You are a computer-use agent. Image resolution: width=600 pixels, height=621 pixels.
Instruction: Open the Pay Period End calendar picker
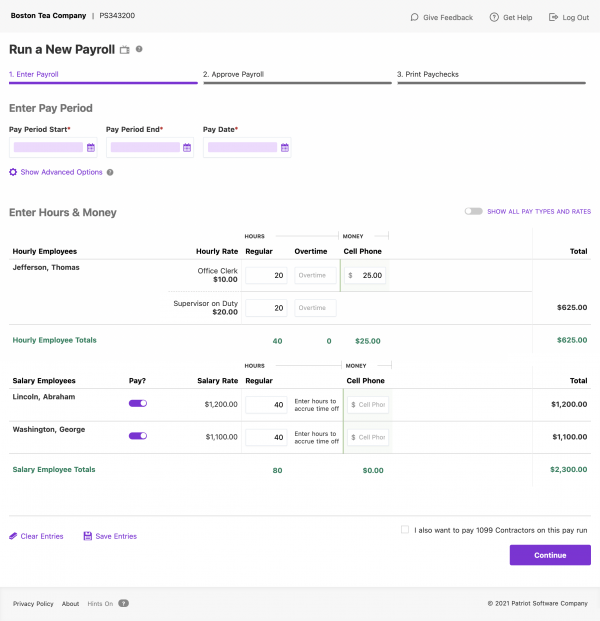(187, 148)
